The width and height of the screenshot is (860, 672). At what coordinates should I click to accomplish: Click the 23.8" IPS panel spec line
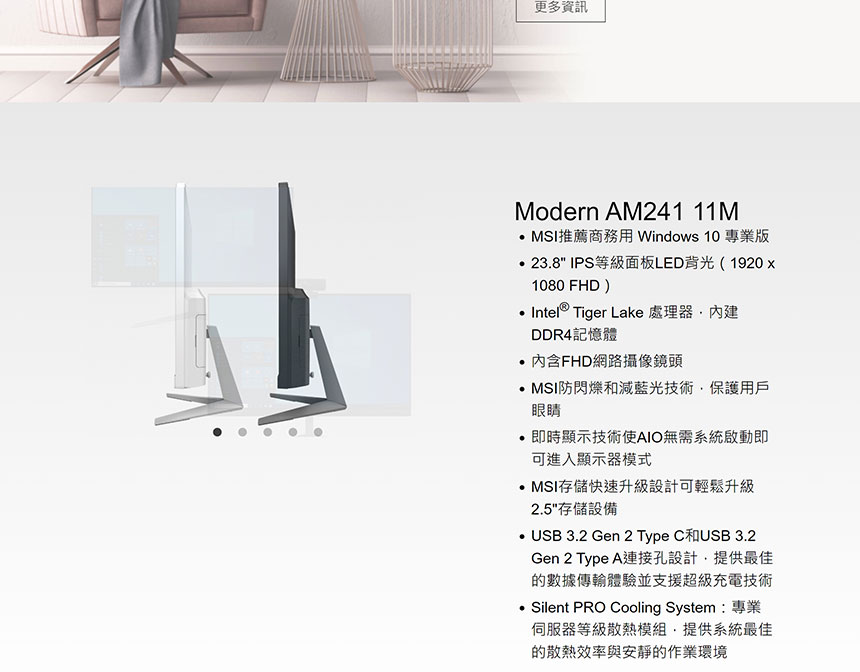[x=653, y=274]
